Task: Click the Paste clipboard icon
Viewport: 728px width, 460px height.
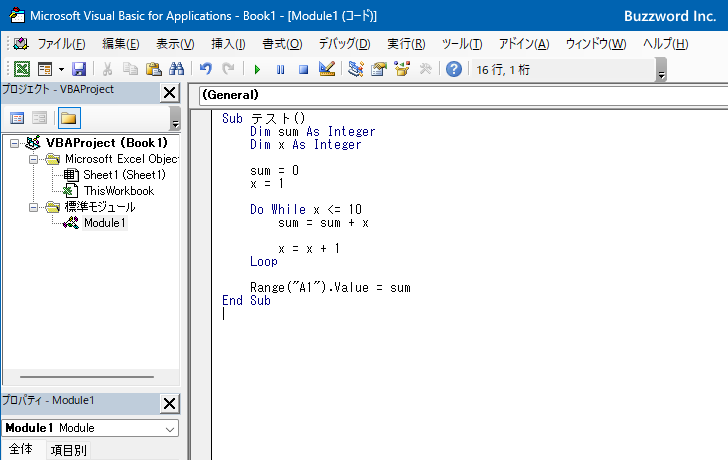Action: 154,69
